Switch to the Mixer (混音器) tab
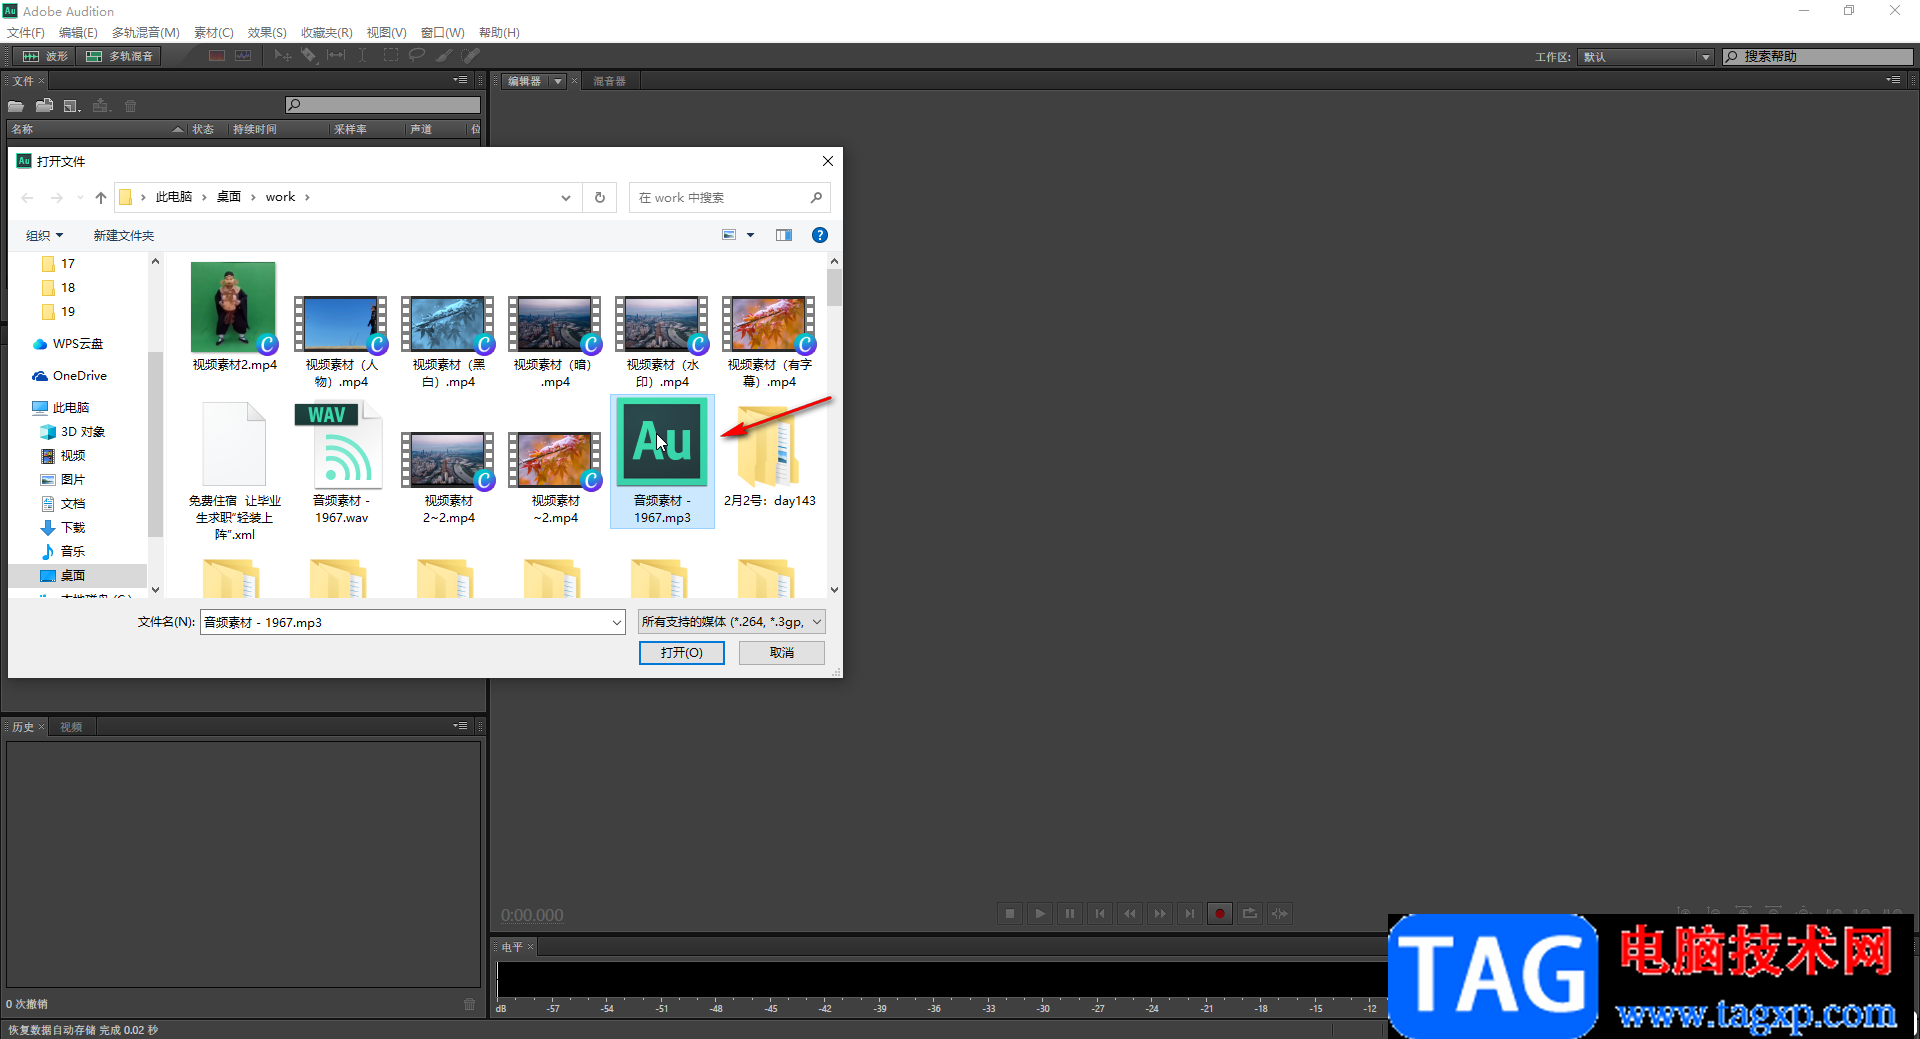 609,81
